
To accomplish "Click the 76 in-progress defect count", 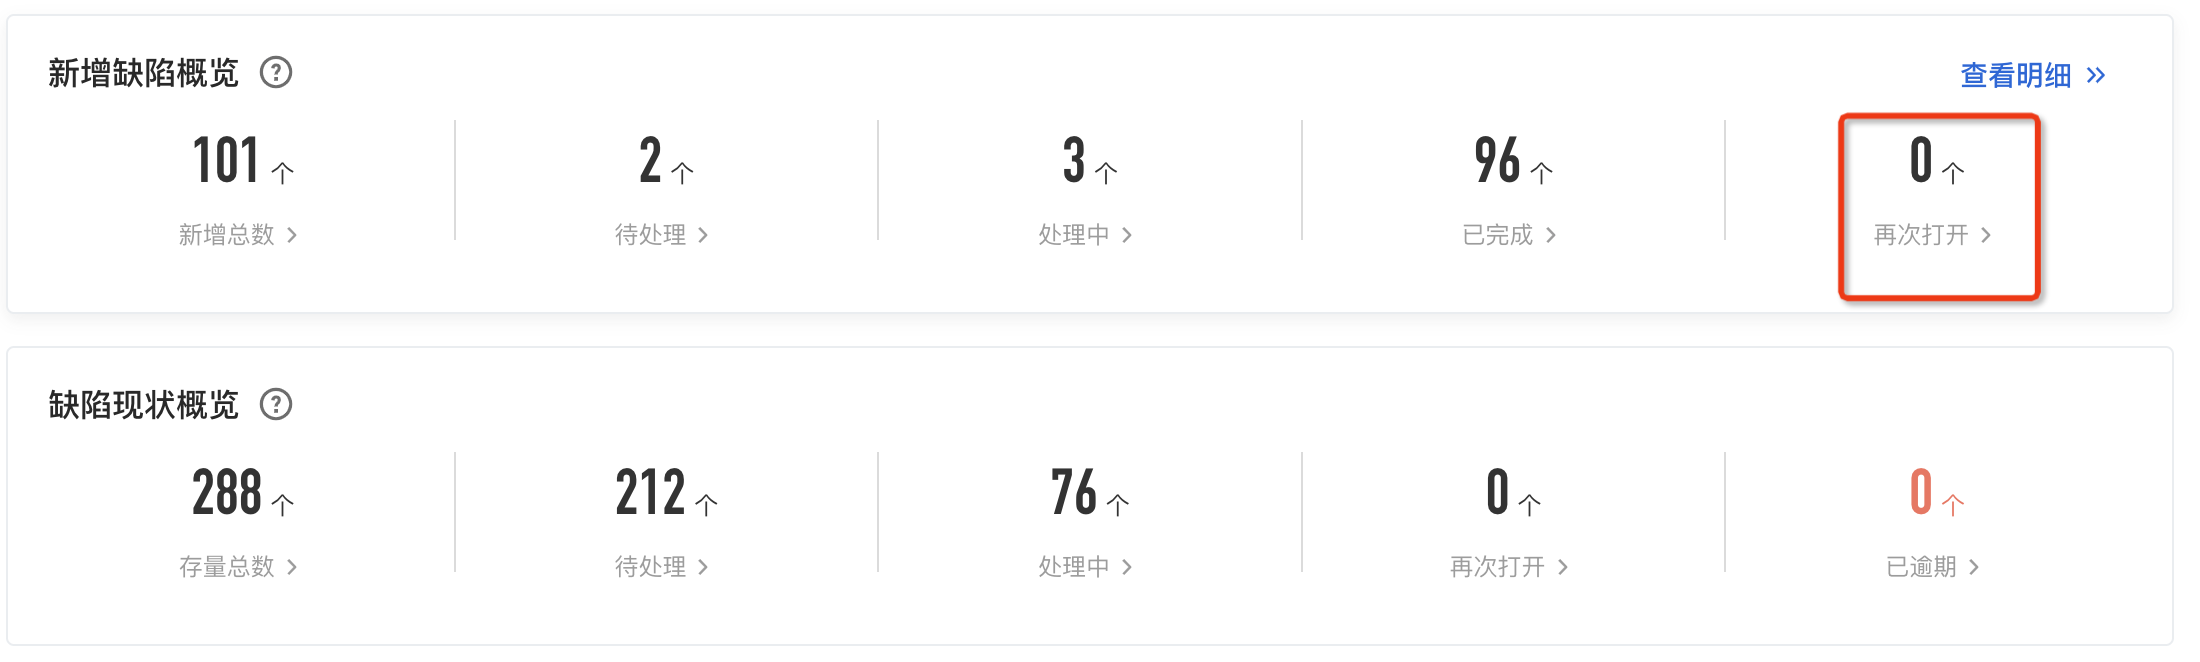I will click(x=1074, y=492).
